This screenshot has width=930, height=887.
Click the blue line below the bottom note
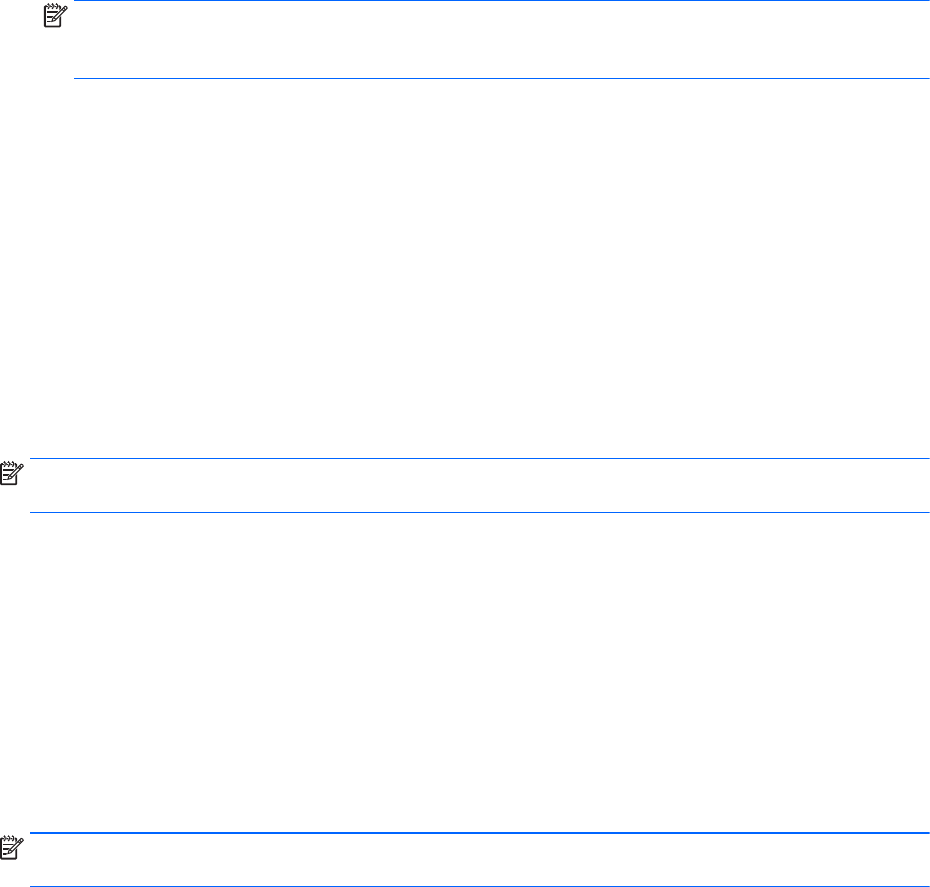point(479,886)
